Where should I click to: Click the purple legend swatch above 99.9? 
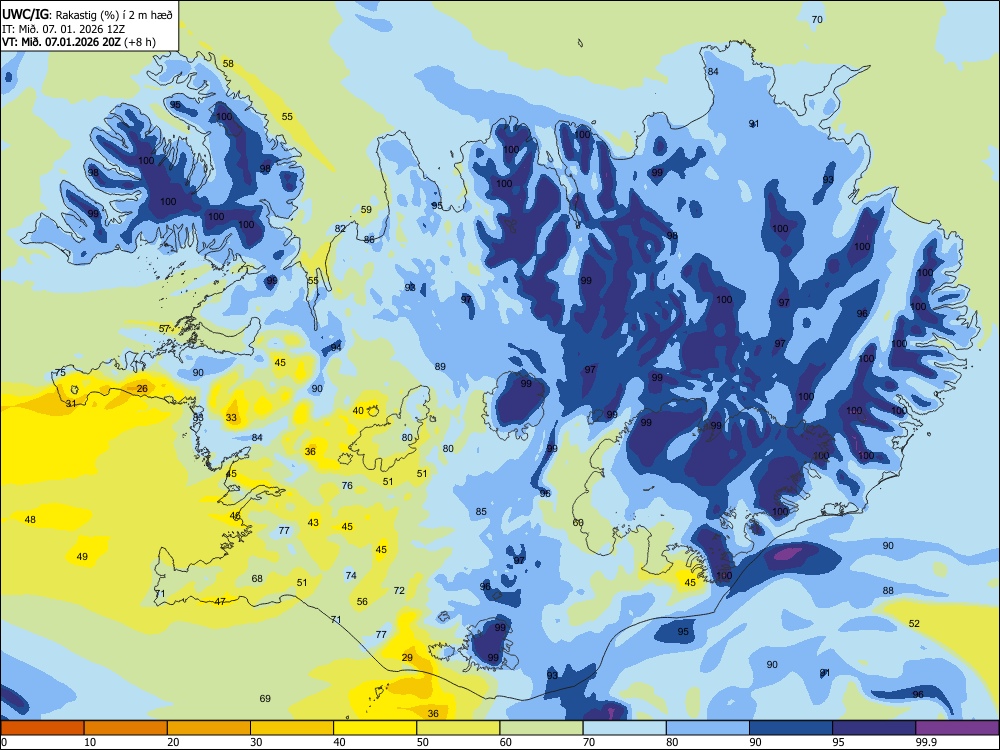pos(957,728)
